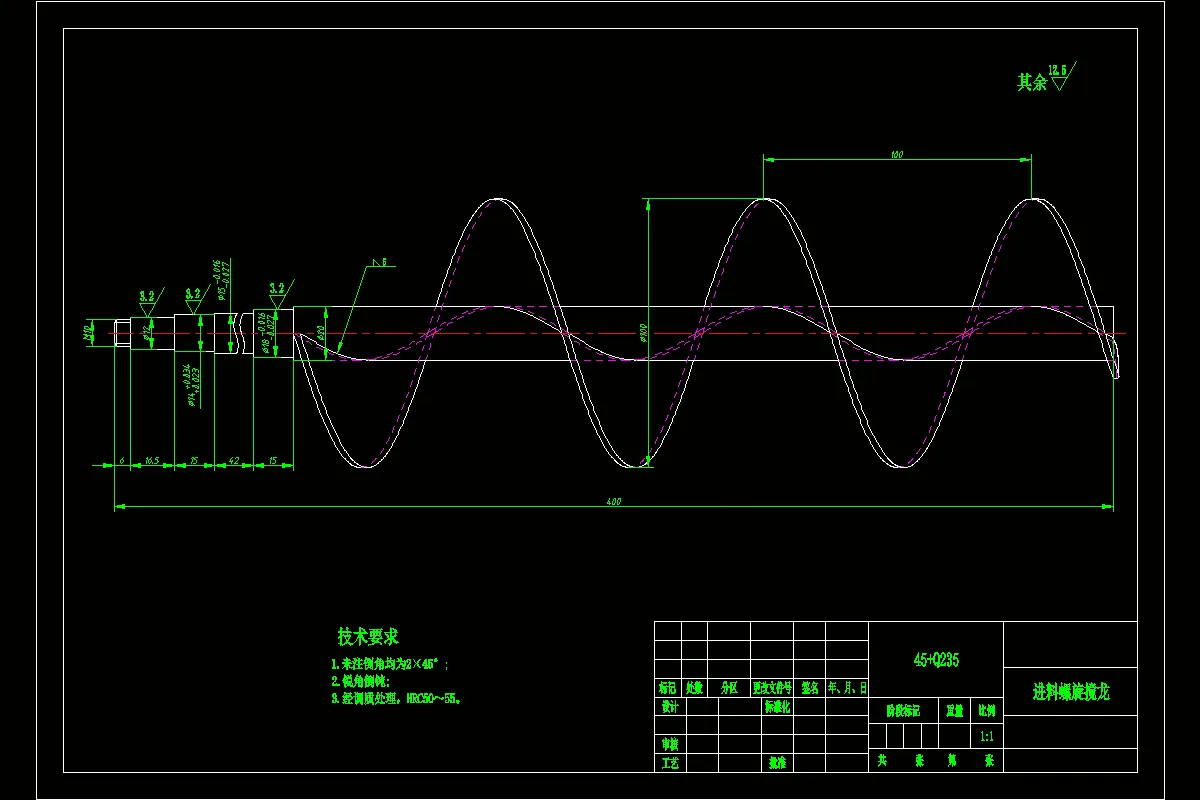The image size is (1200, 800).
Task: Click the "重量" title block cell
Action: [x=954, y=711]
